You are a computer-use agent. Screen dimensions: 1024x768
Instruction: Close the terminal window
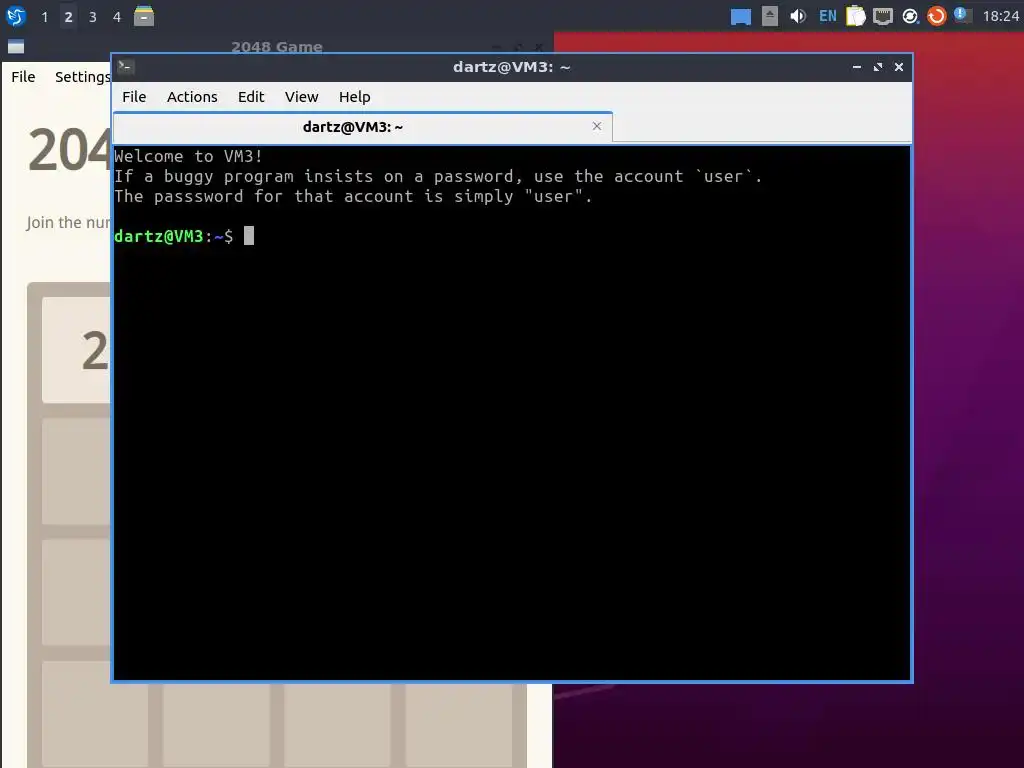coord(899,67)
